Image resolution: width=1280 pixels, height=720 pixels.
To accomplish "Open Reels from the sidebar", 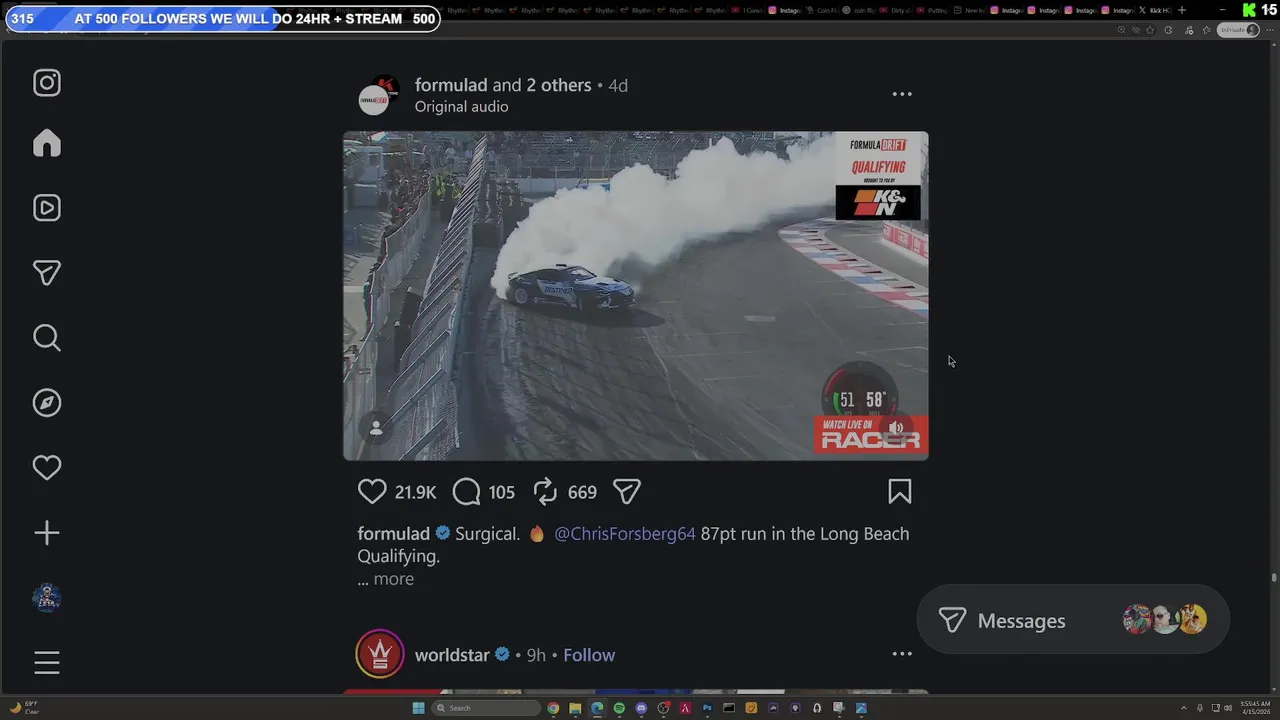I will pyautogui.click(x=47, y=208).
